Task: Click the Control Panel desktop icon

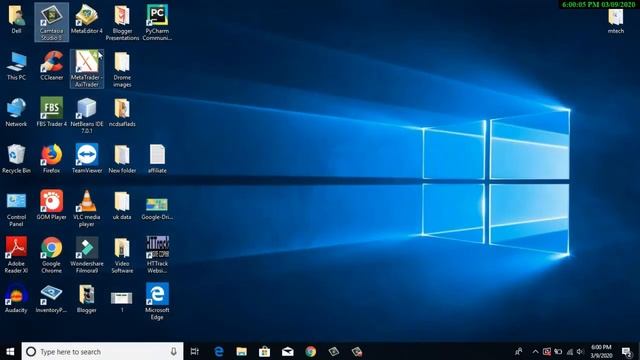Action: [16, 210]
